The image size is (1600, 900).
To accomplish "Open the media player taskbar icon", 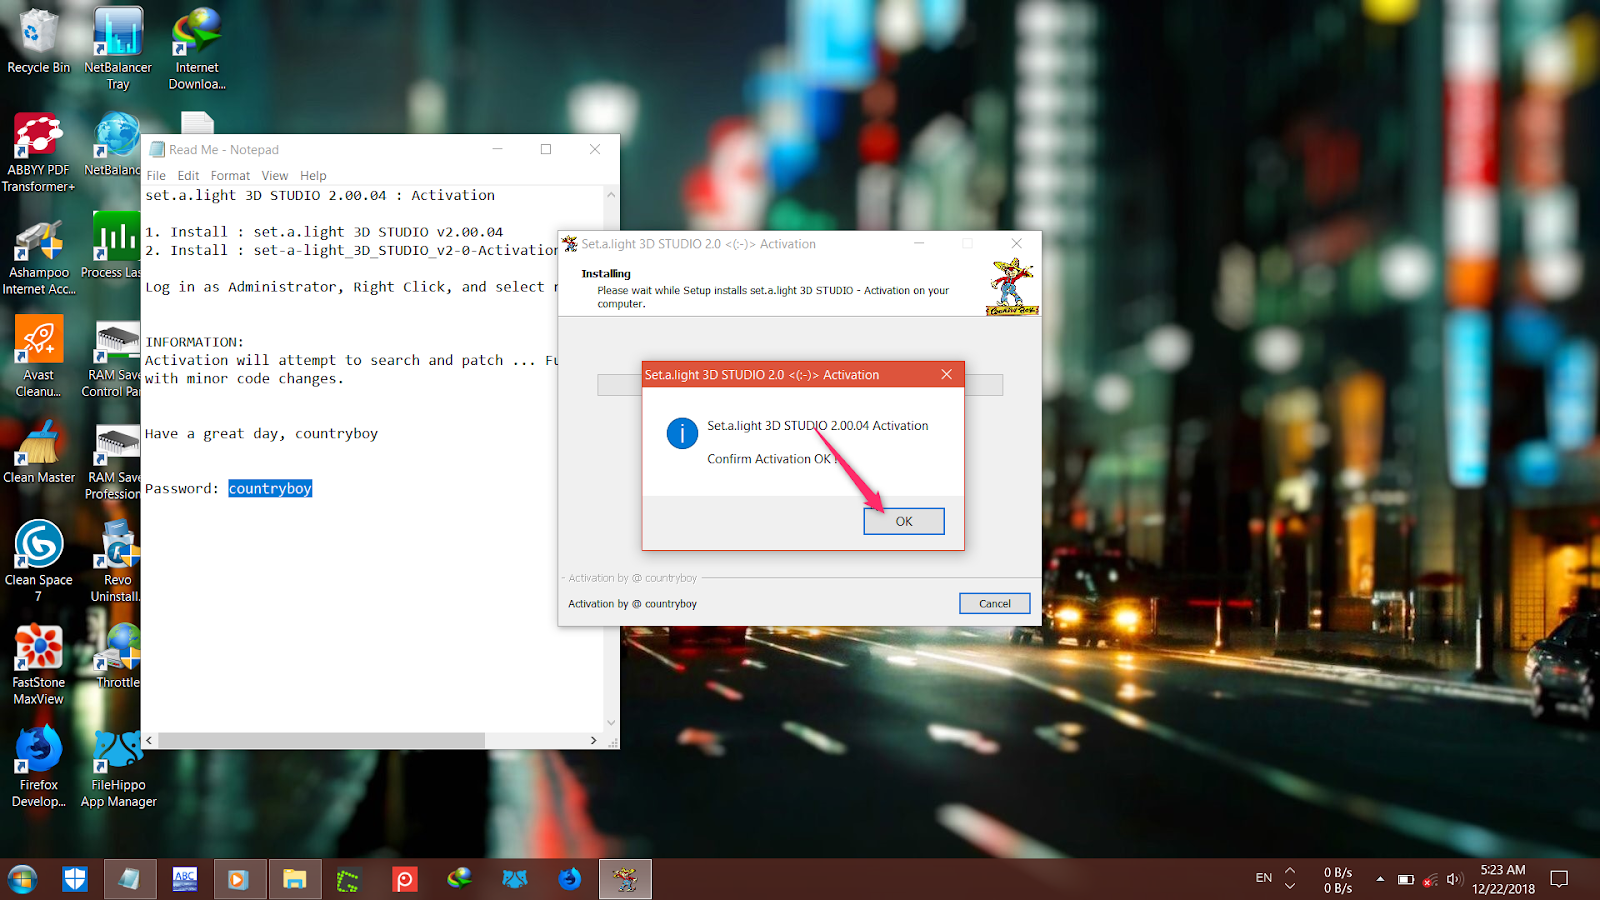I will [238, 879].
